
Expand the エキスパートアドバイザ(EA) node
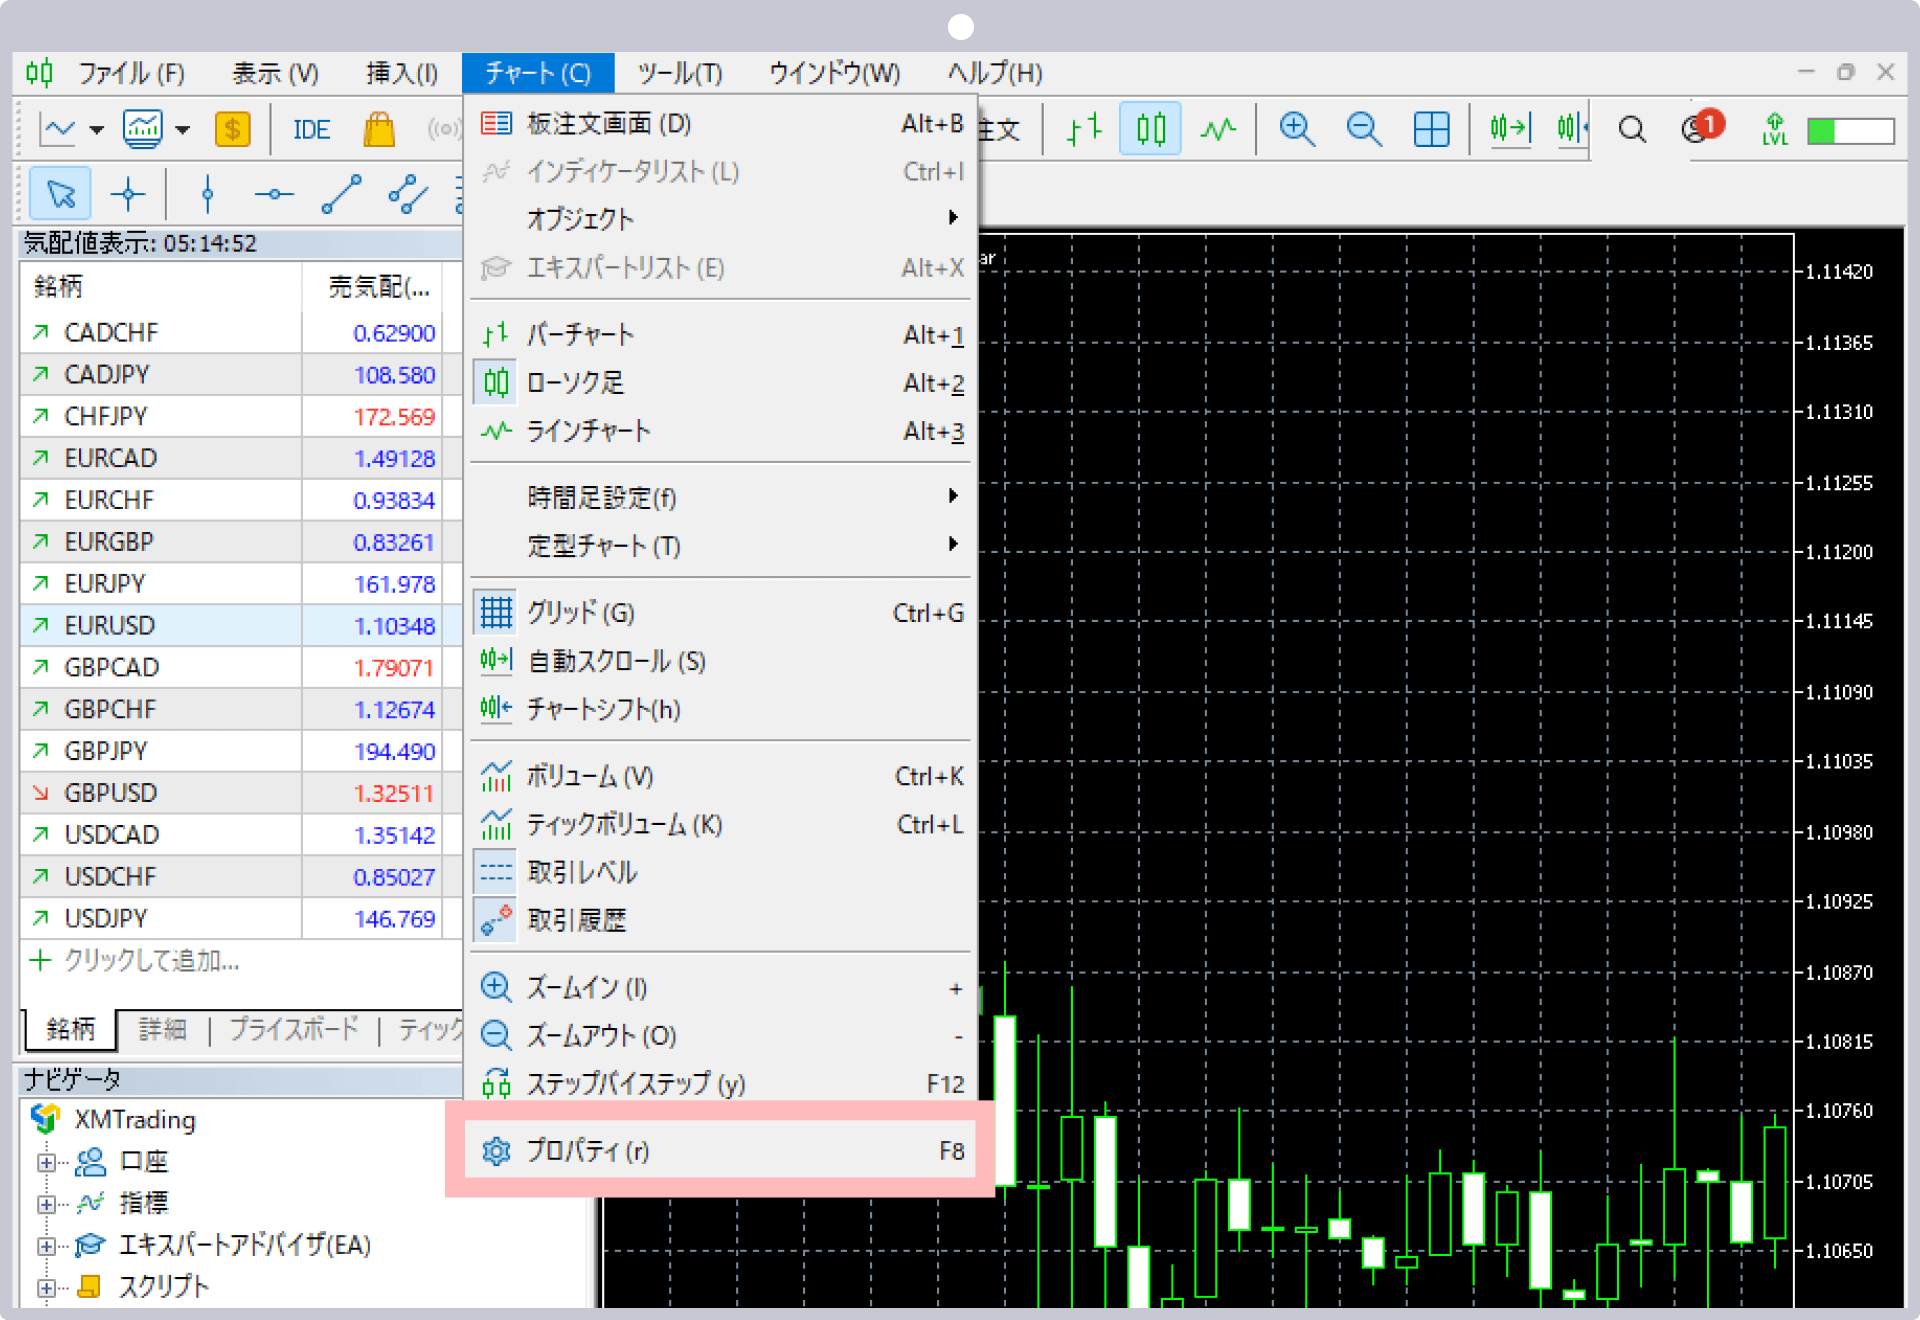(46, 1246)
